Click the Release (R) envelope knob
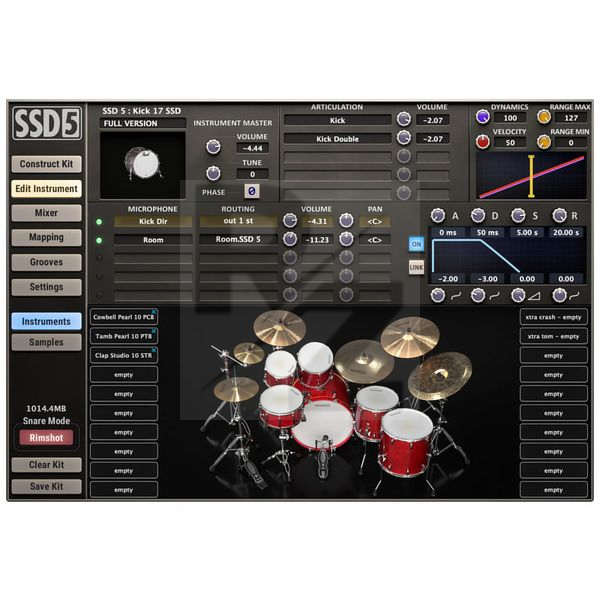 [x=559, y=216]
